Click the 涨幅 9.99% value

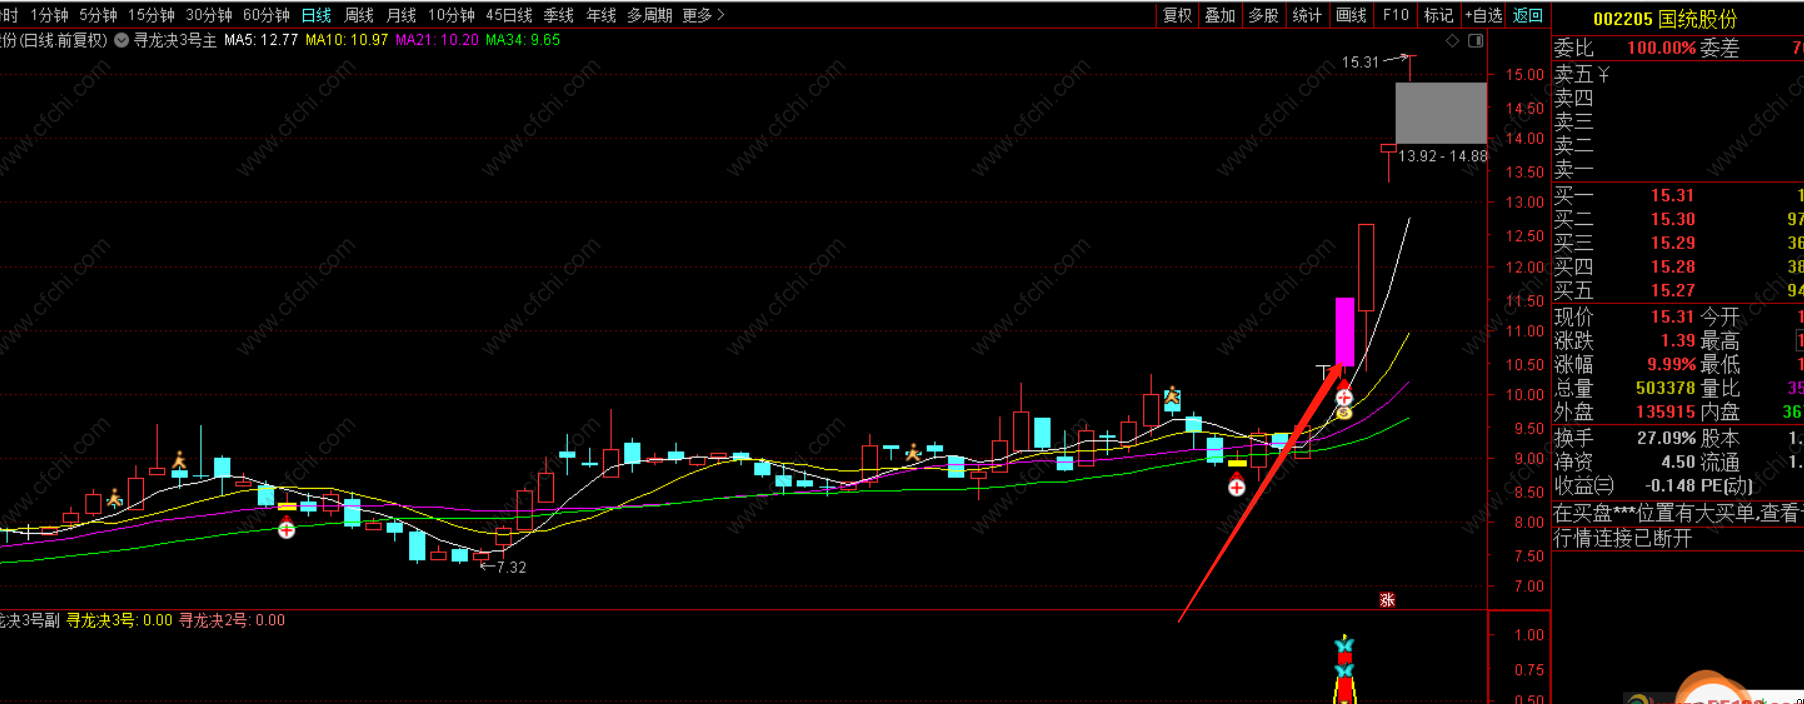1671,364
